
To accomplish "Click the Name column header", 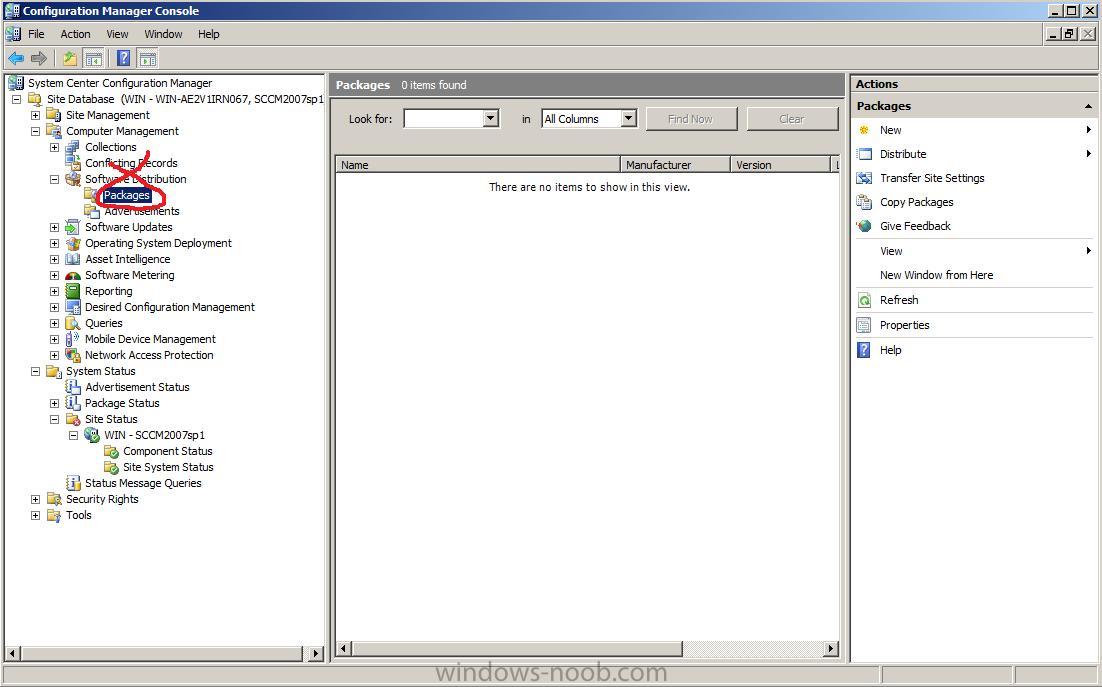I will click(478, 165).
